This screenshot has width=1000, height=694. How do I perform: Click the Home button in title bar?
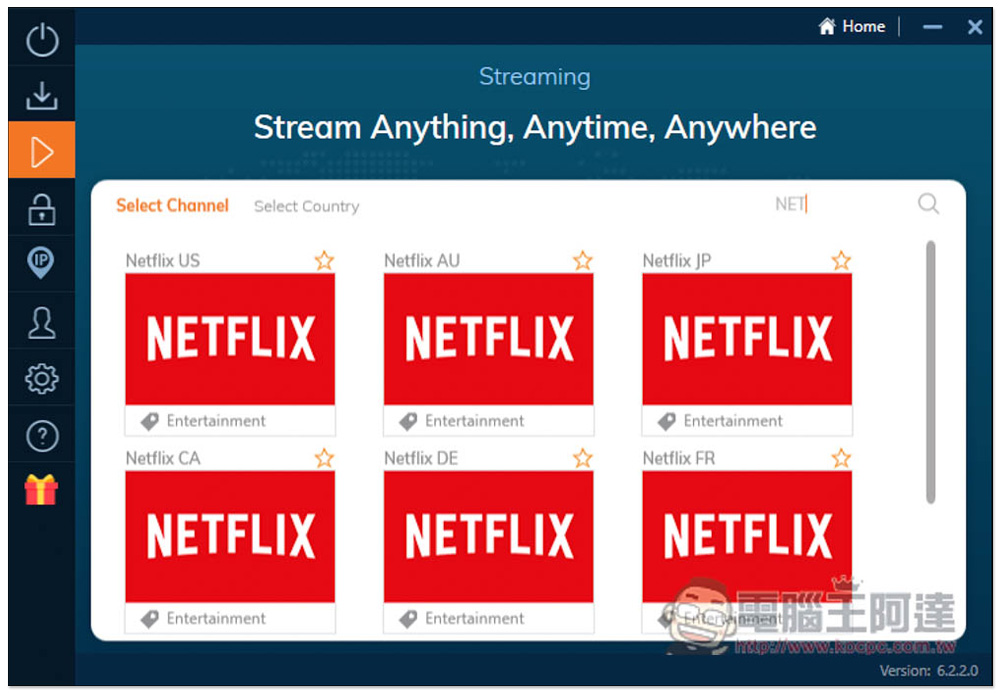(x=852, y=26)
